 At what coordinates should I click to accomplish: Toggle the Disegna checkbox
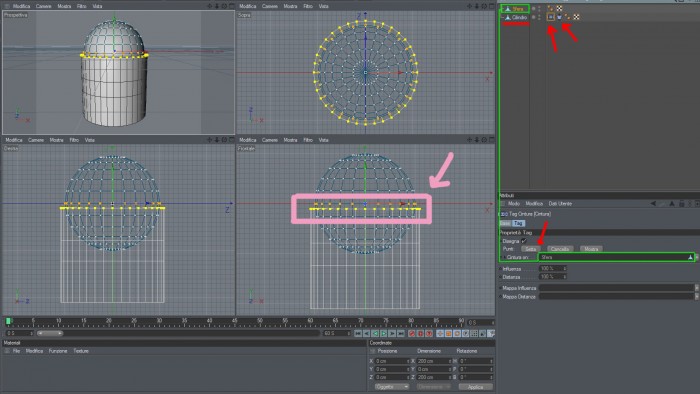[x=524, y=241]
